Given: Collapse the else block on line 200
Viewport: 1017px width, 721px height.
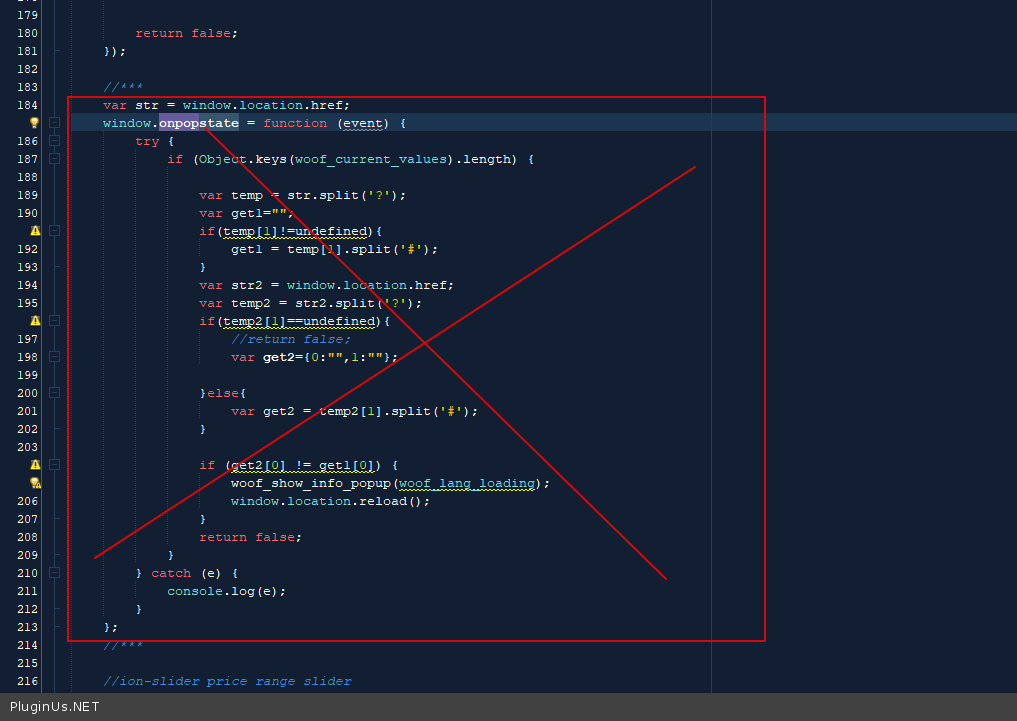Looking at the screenshot, I should click(55, 393).
